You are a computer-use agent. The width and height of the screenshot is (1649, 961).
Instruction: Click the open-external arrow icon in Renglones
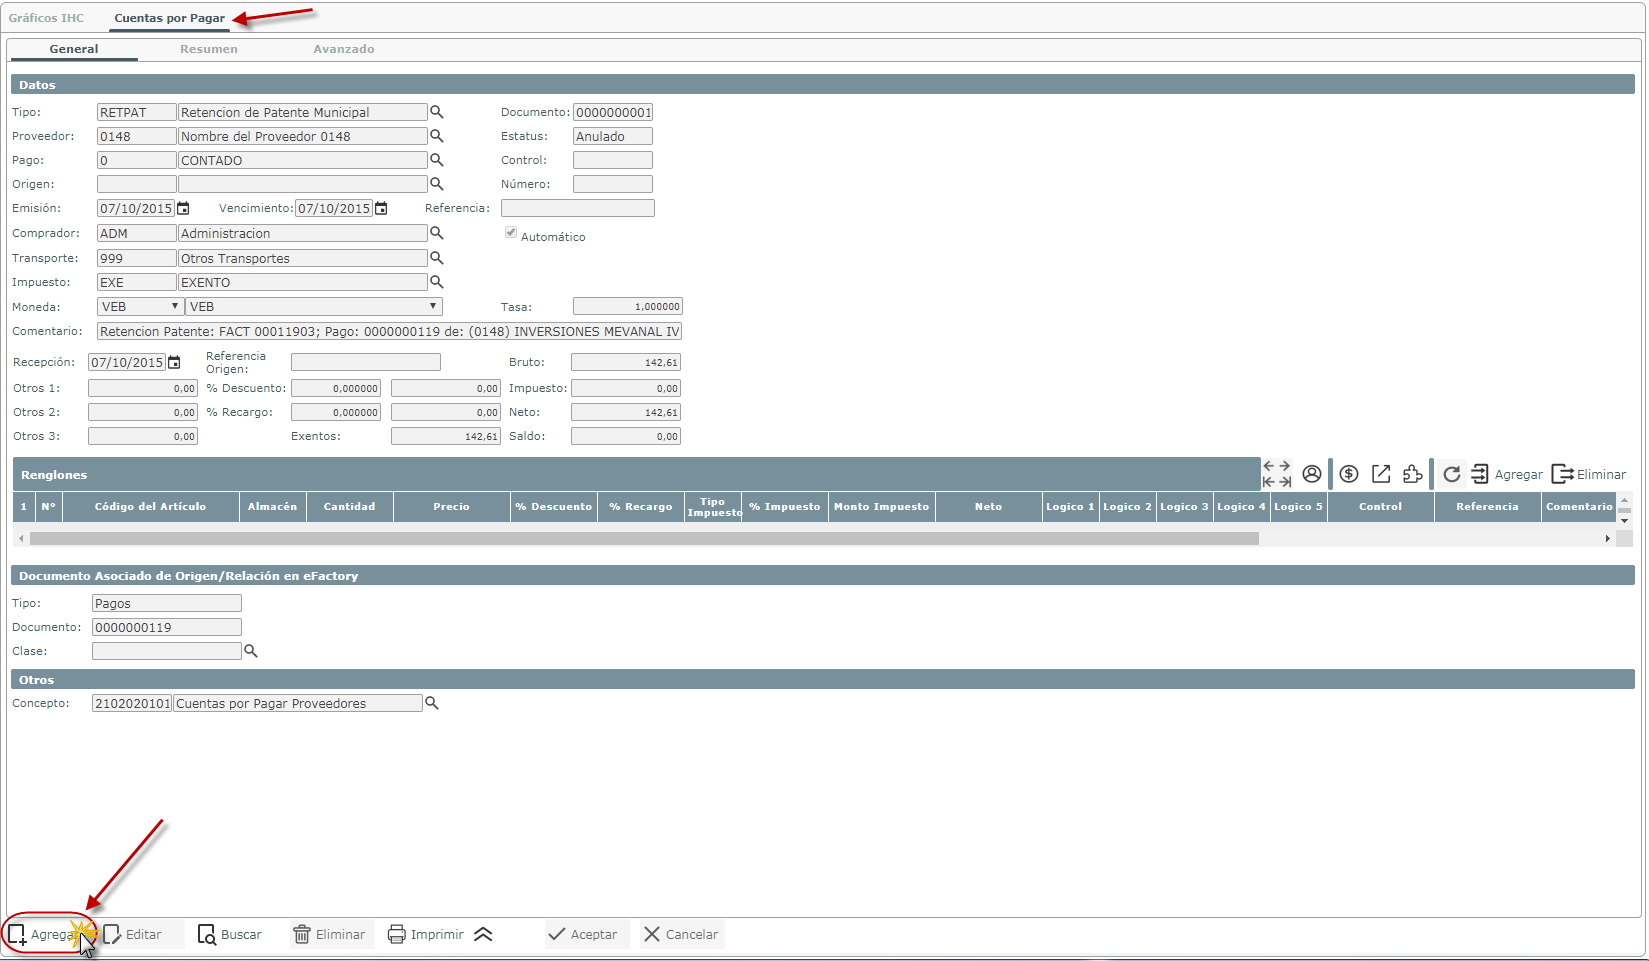1381,474
